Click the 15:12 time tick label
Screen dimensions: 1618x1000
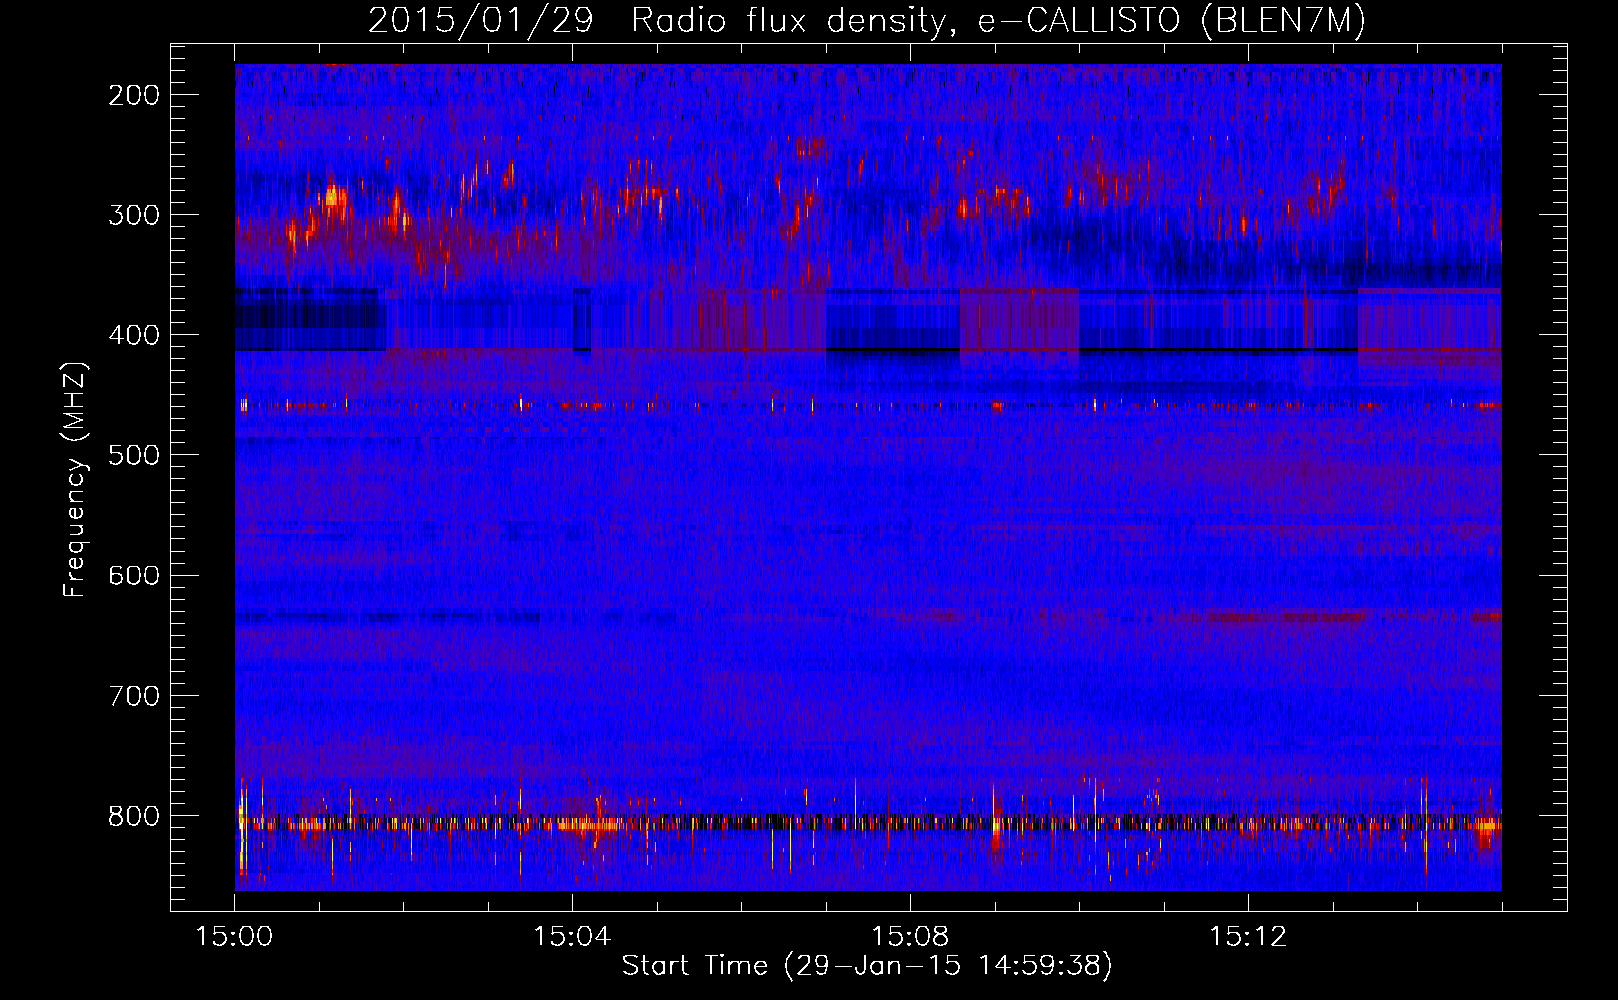1247,937
